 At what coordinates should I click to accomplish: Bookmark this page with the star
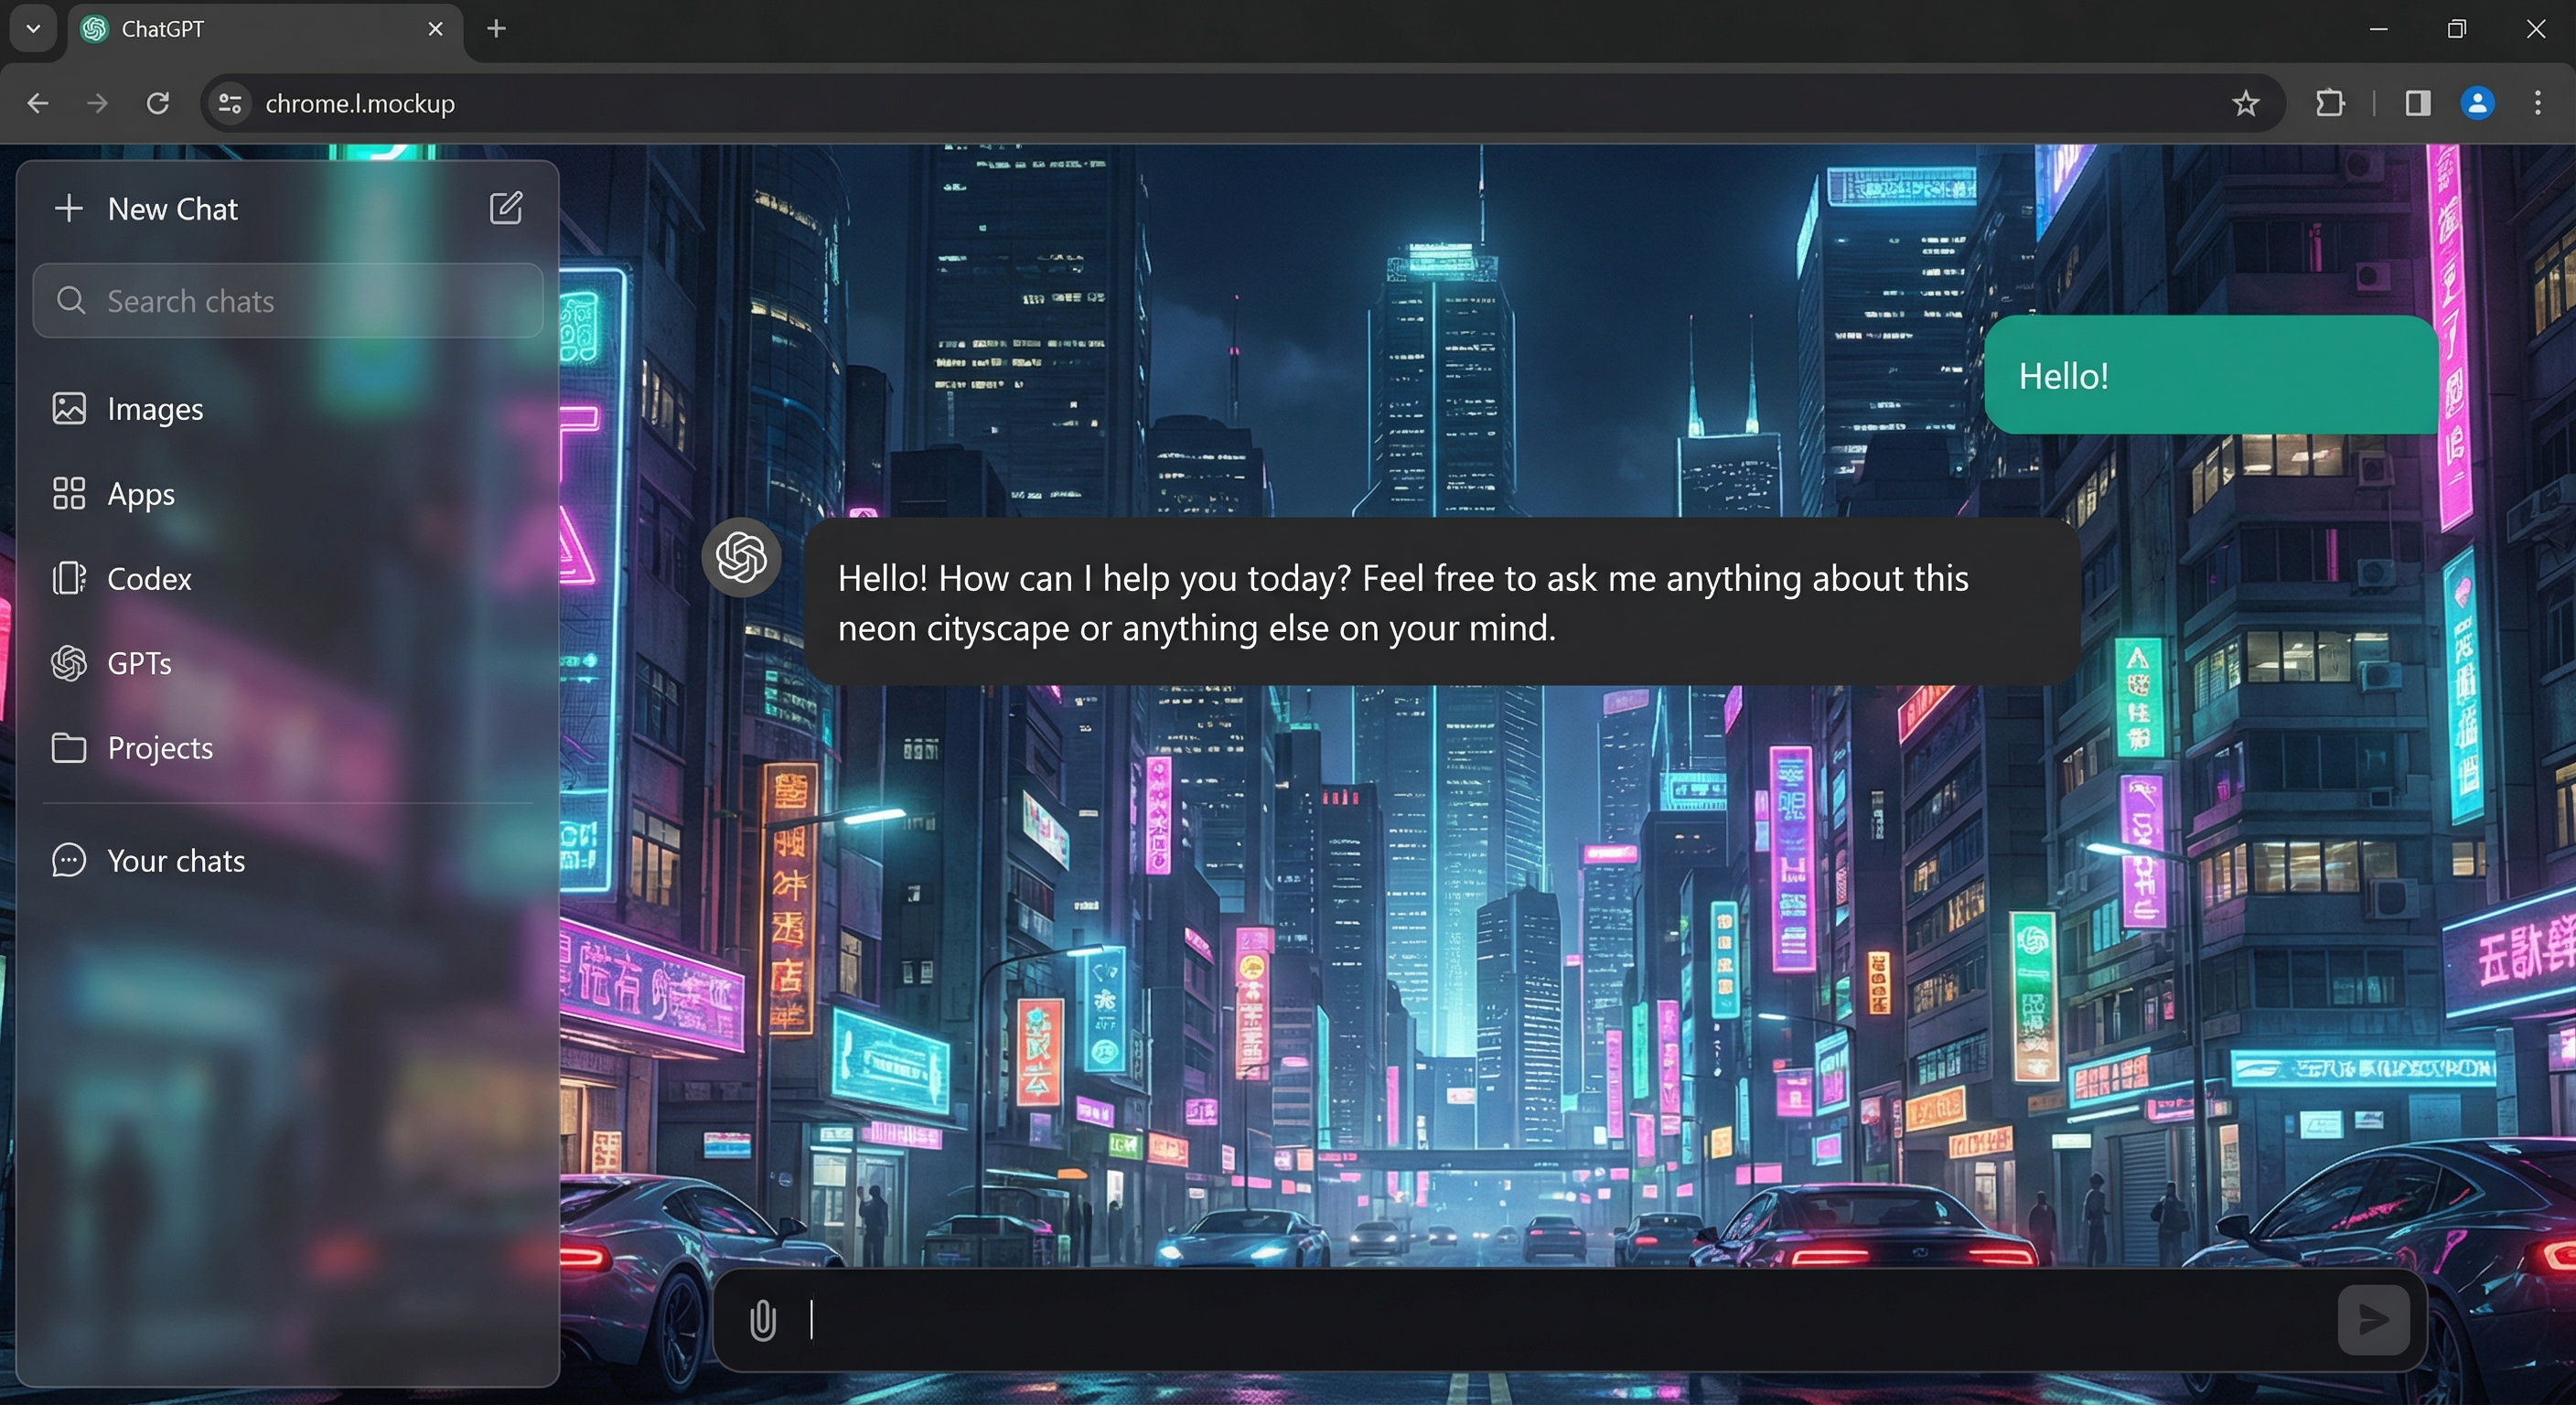click(2246, 103)
